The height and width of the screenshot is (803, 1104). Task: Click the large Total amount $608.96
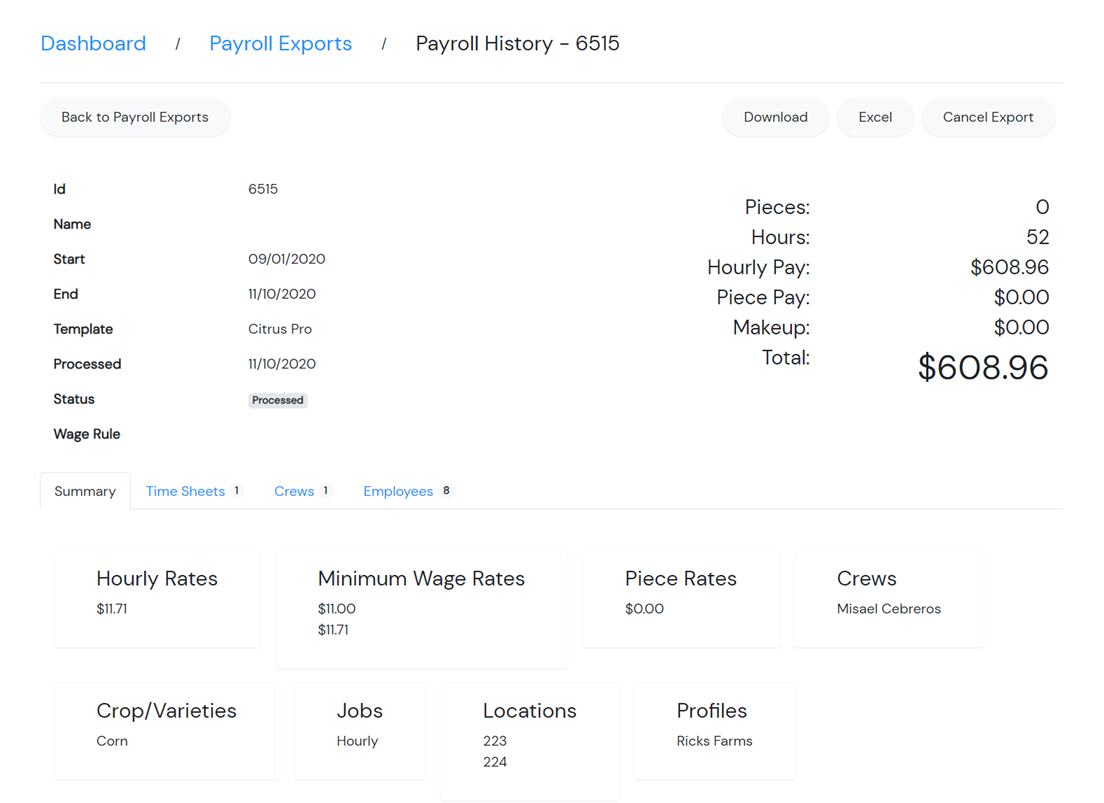point(983,368)
